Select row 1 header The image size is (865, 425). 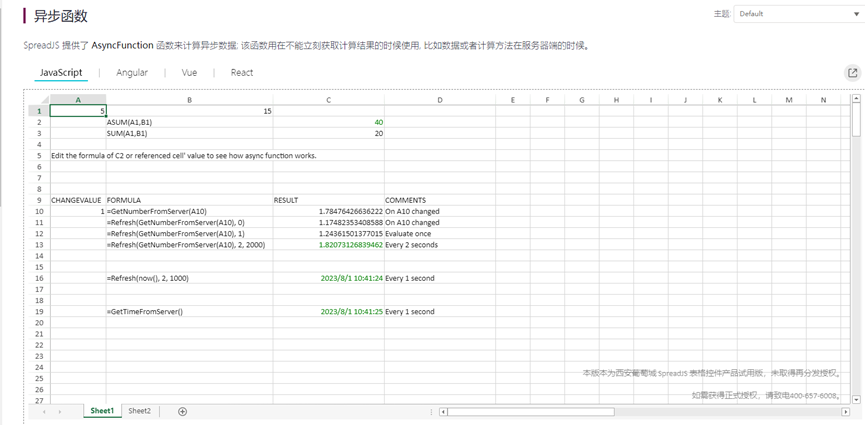(x=39, y=111)
